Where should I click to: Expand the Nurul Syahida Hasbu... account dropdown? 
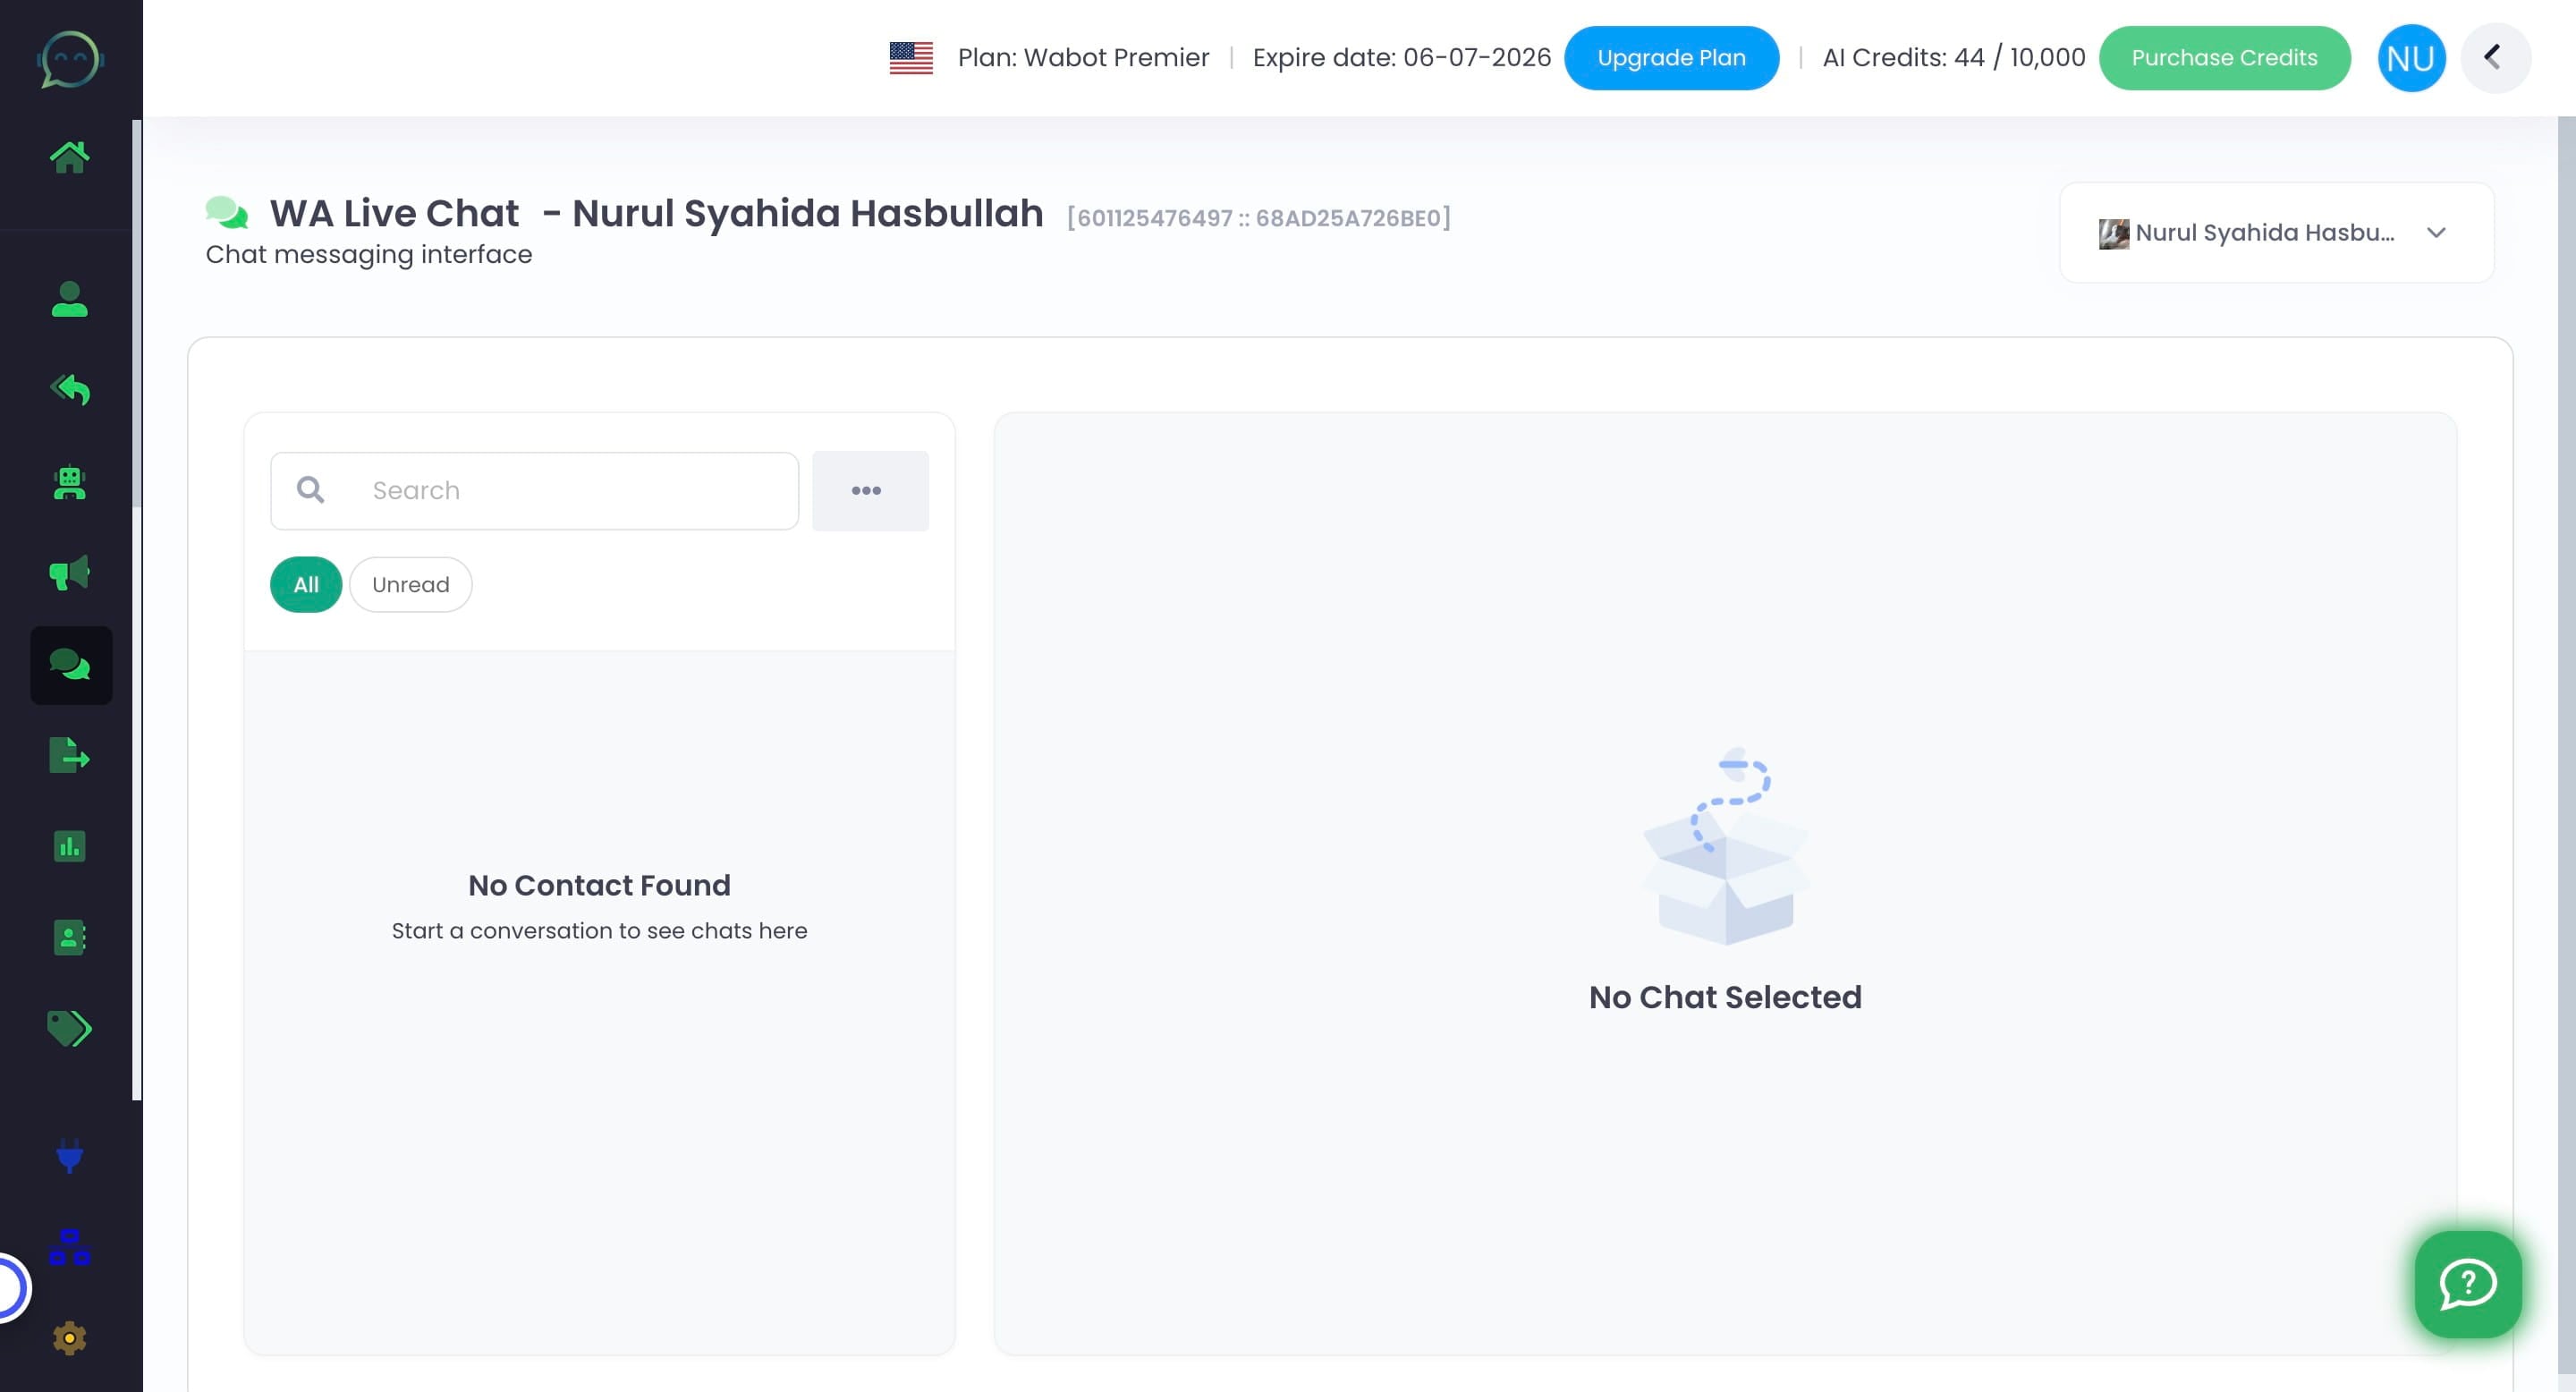(2275, 233)
